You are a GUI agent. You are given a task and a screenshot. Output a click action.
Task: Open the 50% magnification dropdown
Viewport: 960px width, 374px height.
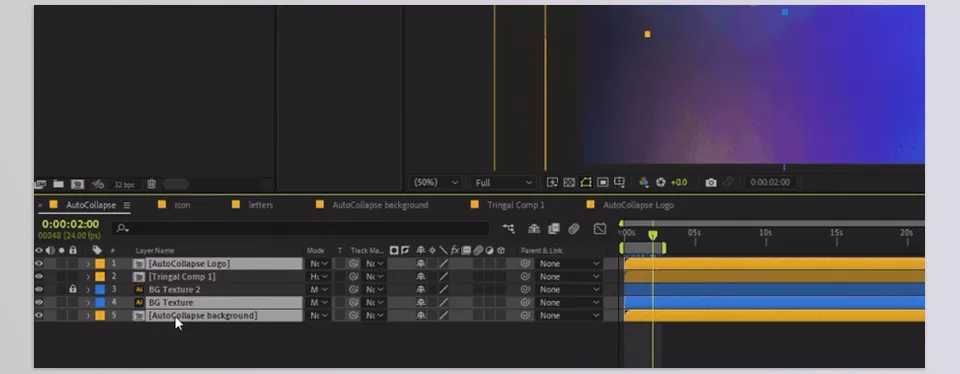click(436, 182)
